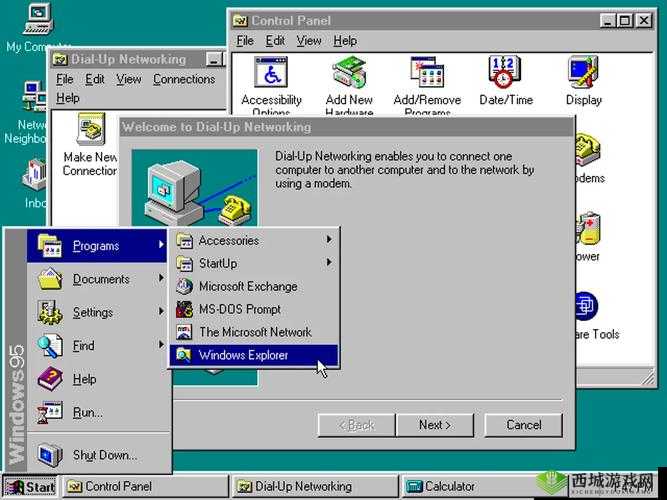The image size is (667, 500).
Task: Choose Shut Down... label in Start menu
Action: tap(105, 455)
